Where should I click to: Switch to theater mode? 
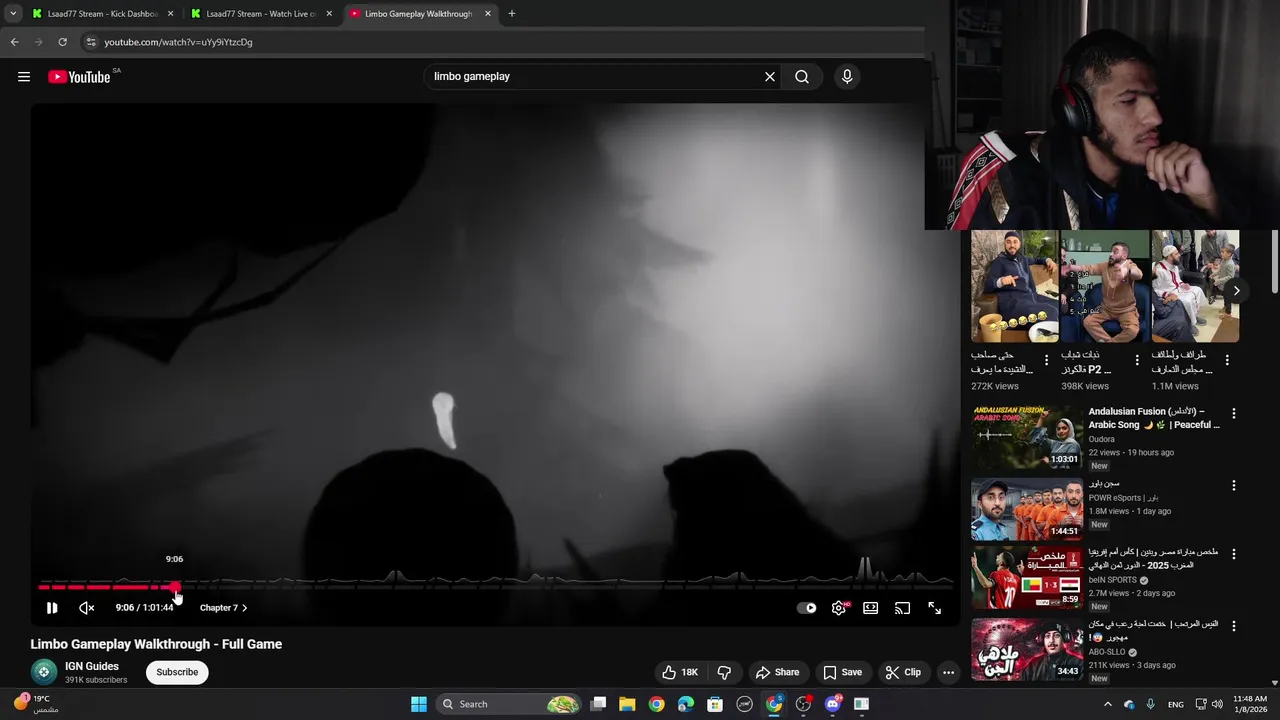pos(871,608)
